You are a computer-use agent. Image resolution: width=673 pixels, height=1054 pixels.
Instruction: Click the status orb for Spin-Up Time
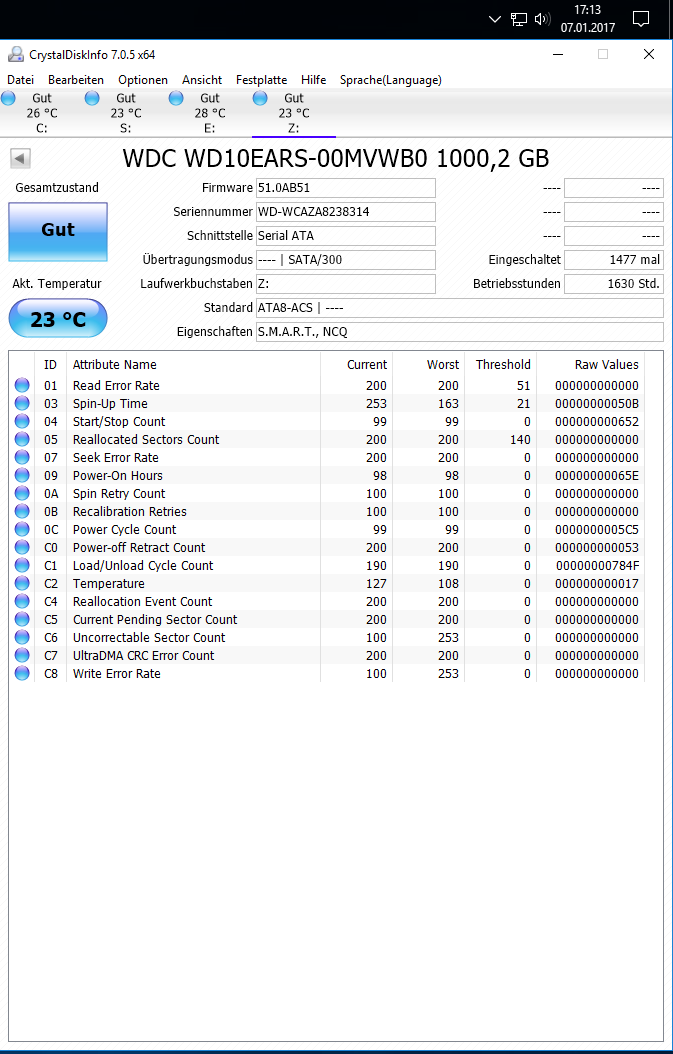pyautogui.click(x=22, y=403)
